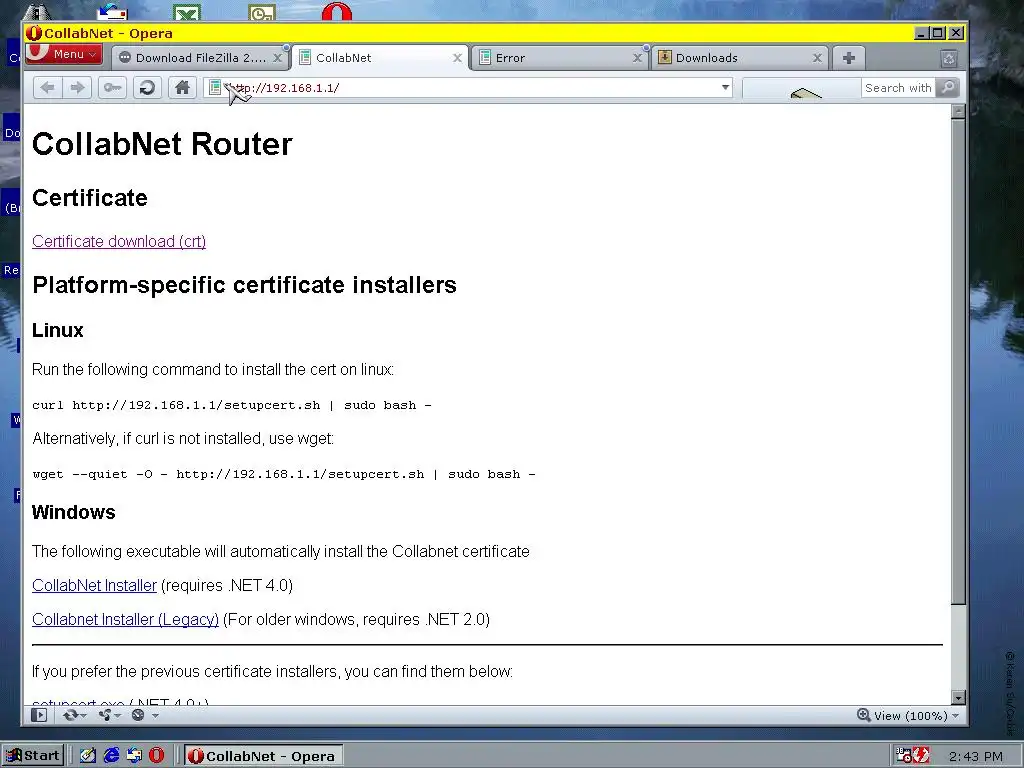Expand the Opera Turbo dropdown arrow
This screenshot has height=768, width=1024.
[x=155, y=716]
